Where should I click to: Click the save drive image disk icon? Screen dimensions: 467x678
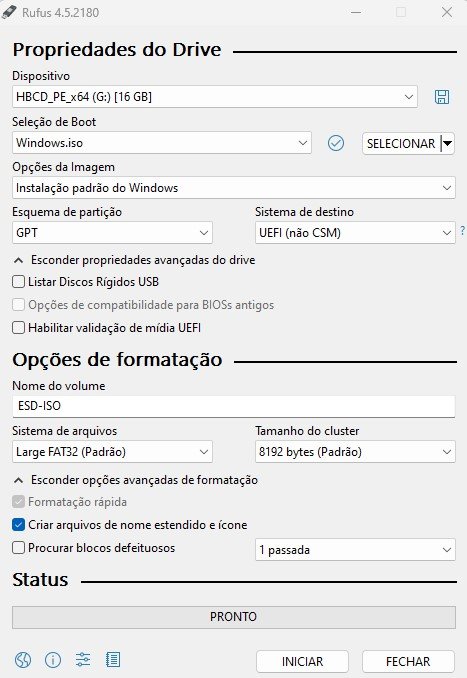[441, 97]
